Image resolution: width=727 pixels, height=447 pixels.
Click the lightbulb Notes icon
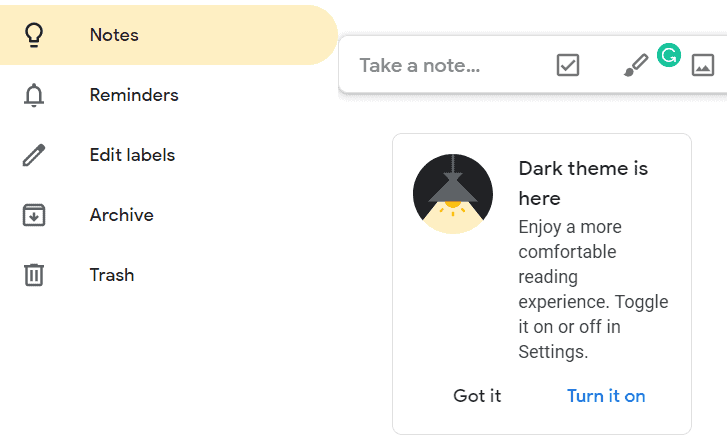(x=34, y=35)
